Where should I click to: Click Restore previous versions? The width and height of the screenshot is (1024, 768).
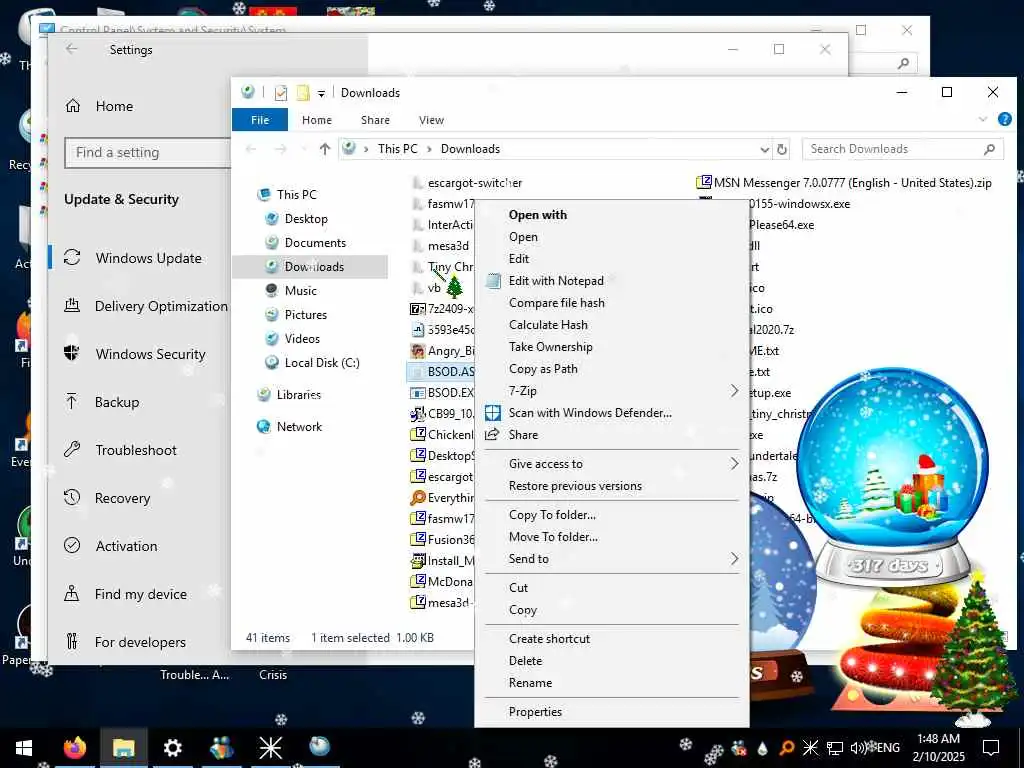575,486
